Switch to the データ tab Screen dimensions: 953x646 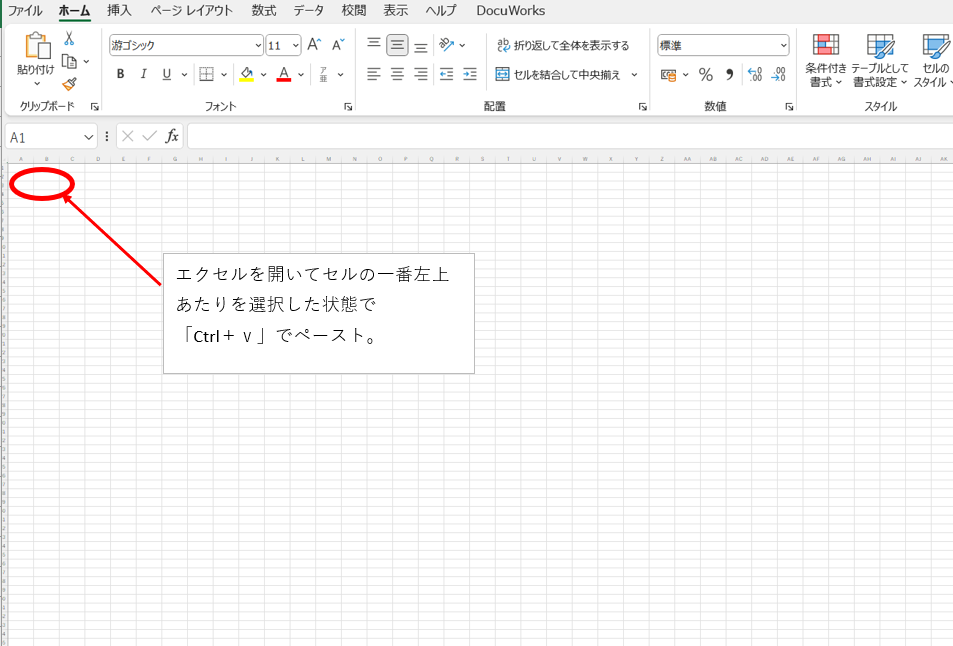309,10
